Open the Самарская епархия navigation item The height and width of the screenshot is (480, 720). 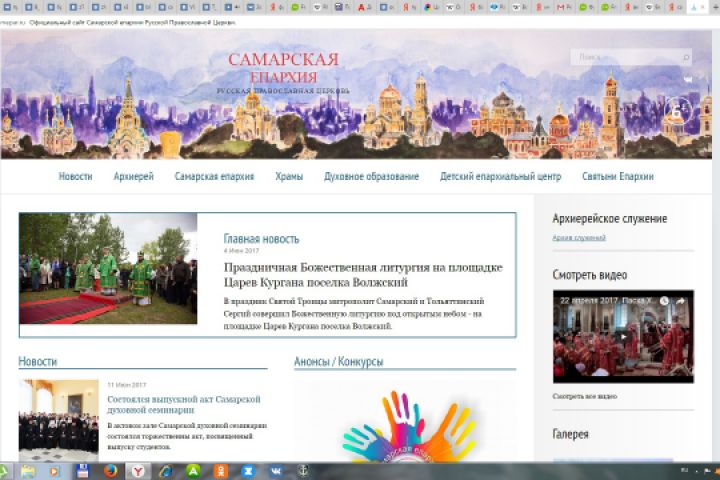point(214,176)
